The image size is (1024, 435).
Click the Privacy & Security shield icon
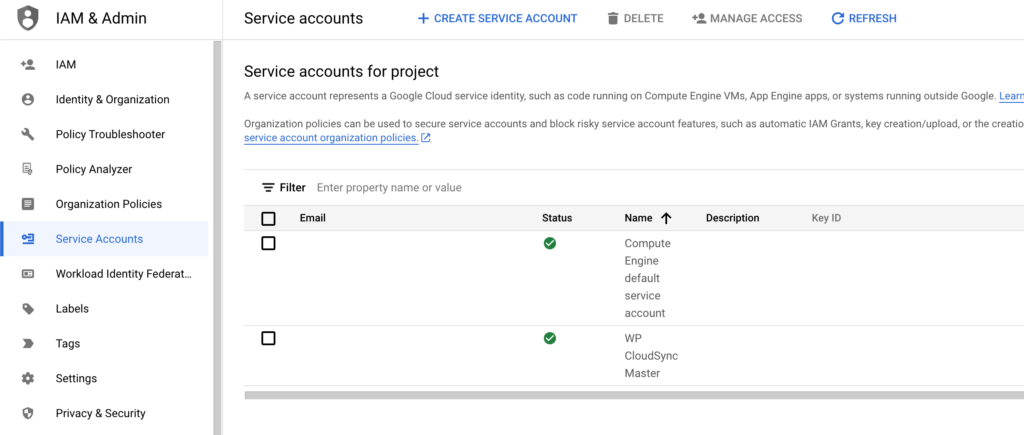click(28, 413)
